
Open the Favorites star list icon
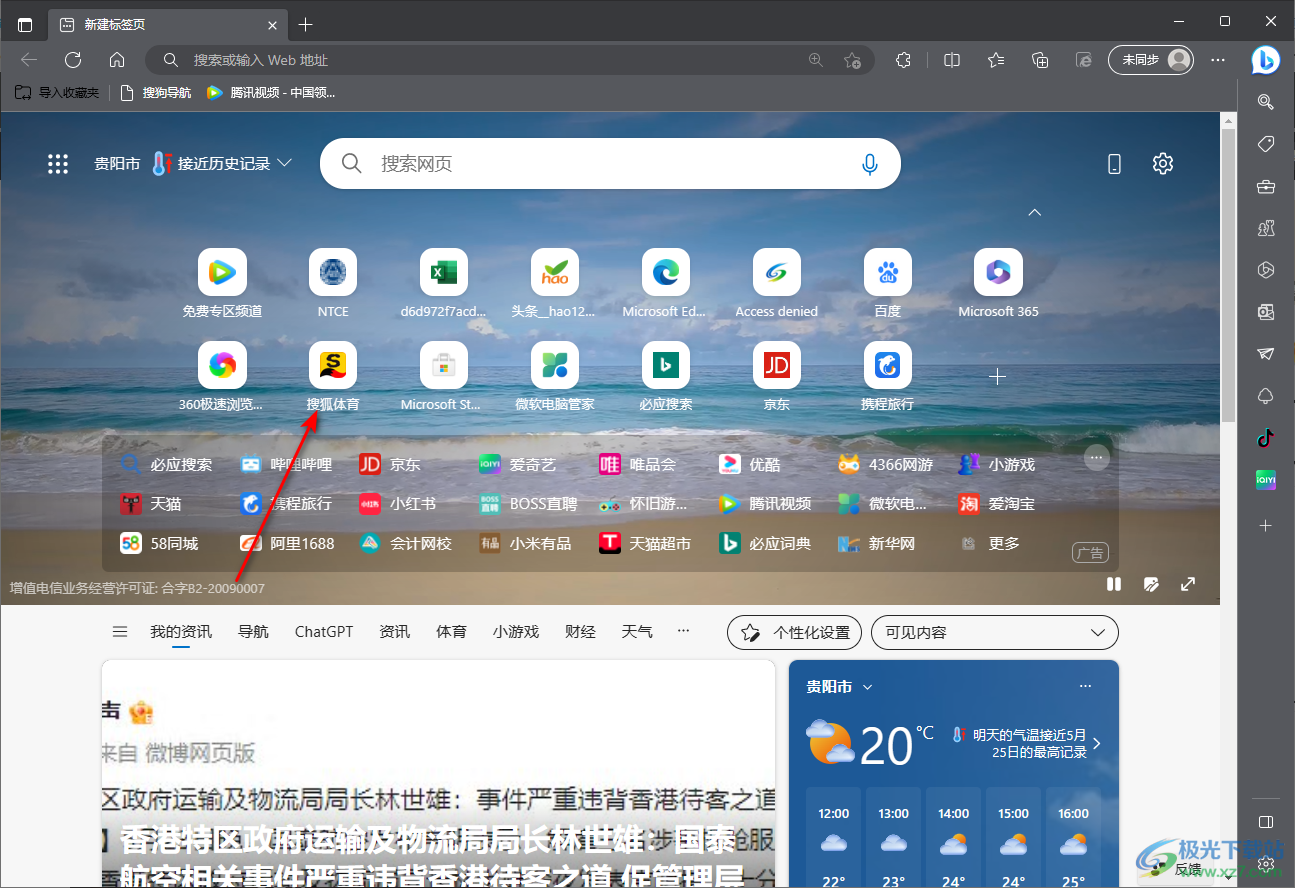tap(996, 60)
